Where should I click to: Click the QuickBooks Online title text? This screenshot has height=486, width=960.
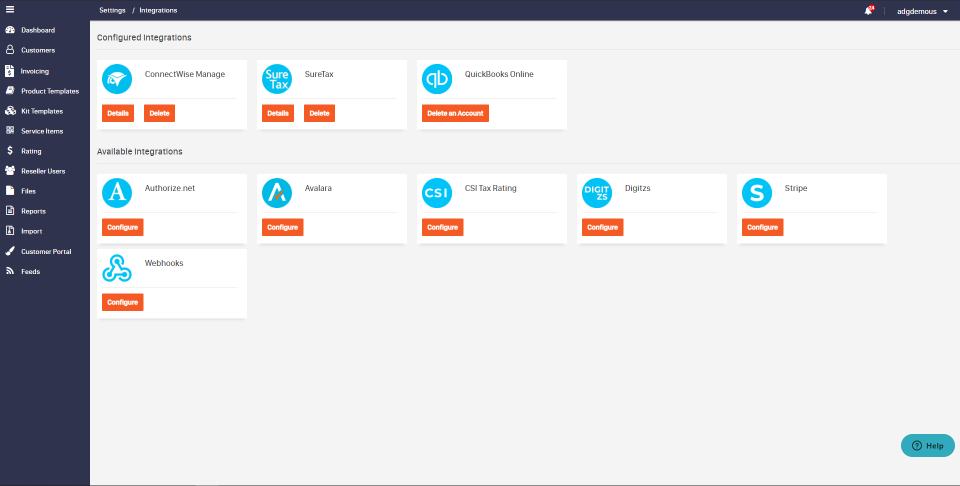pyautogui.click(x=499, y=74)
